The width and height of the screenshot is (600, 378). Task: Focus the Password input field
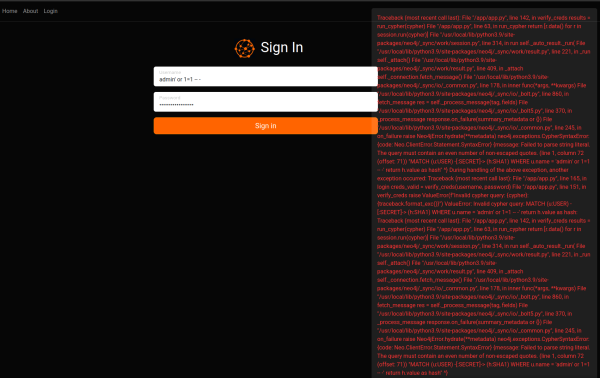point(266,102)
